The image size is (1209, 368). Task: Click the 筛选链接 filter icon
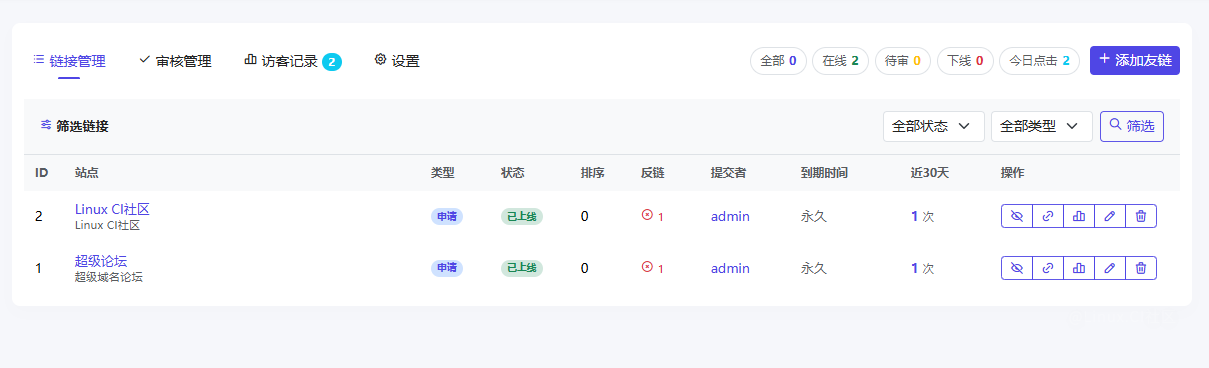pos(46,126)
